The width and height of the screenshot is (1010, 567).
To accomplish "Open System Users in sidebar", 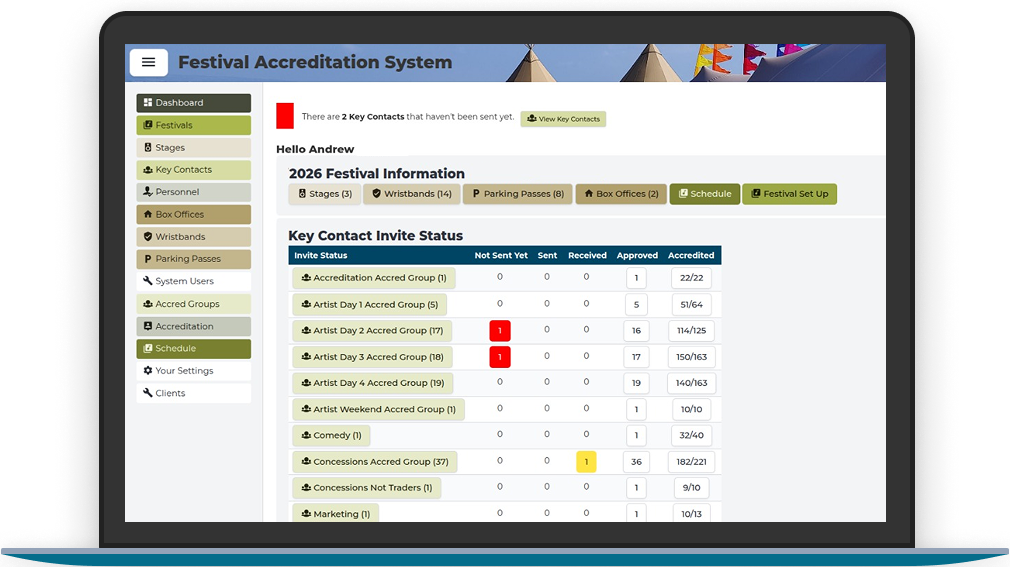I will point(193,282).
